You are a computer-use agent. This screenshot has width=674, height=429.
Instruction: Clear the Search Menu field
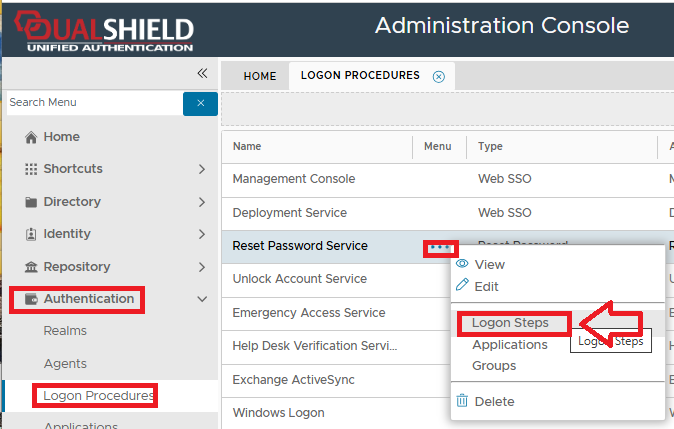tap(200, 103)
